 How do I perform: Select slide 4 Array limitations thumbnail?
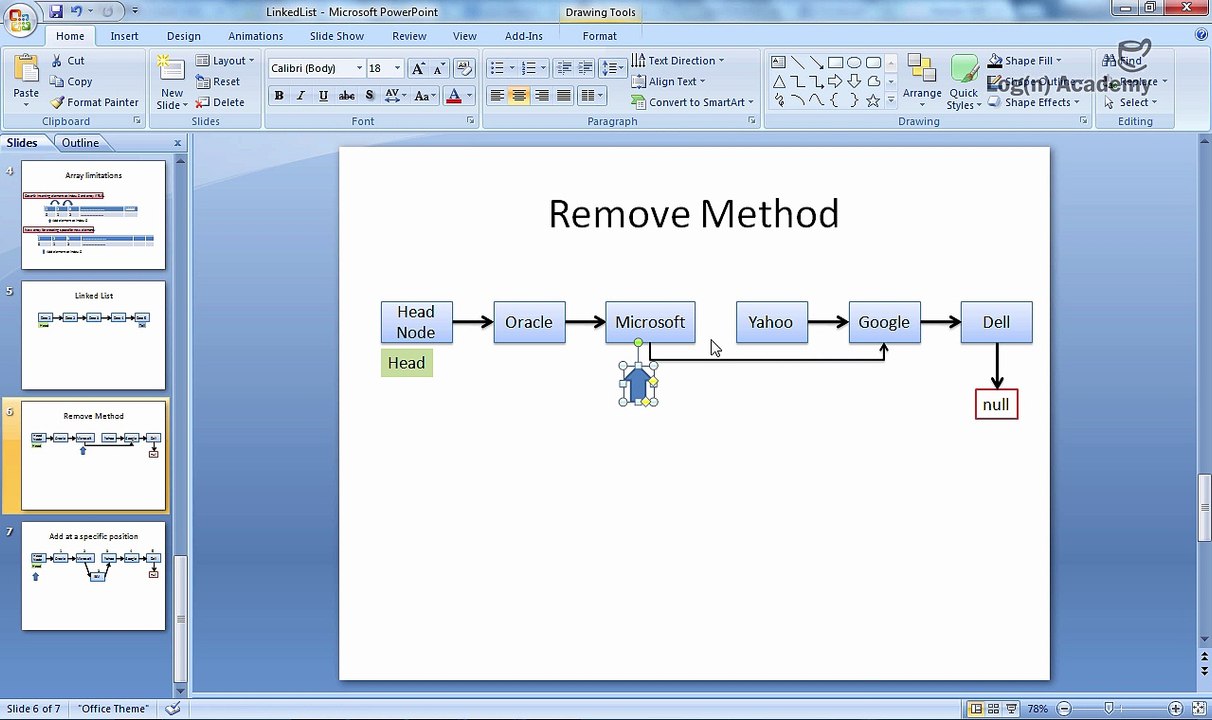pyautogui.click(x=94, y=215)
